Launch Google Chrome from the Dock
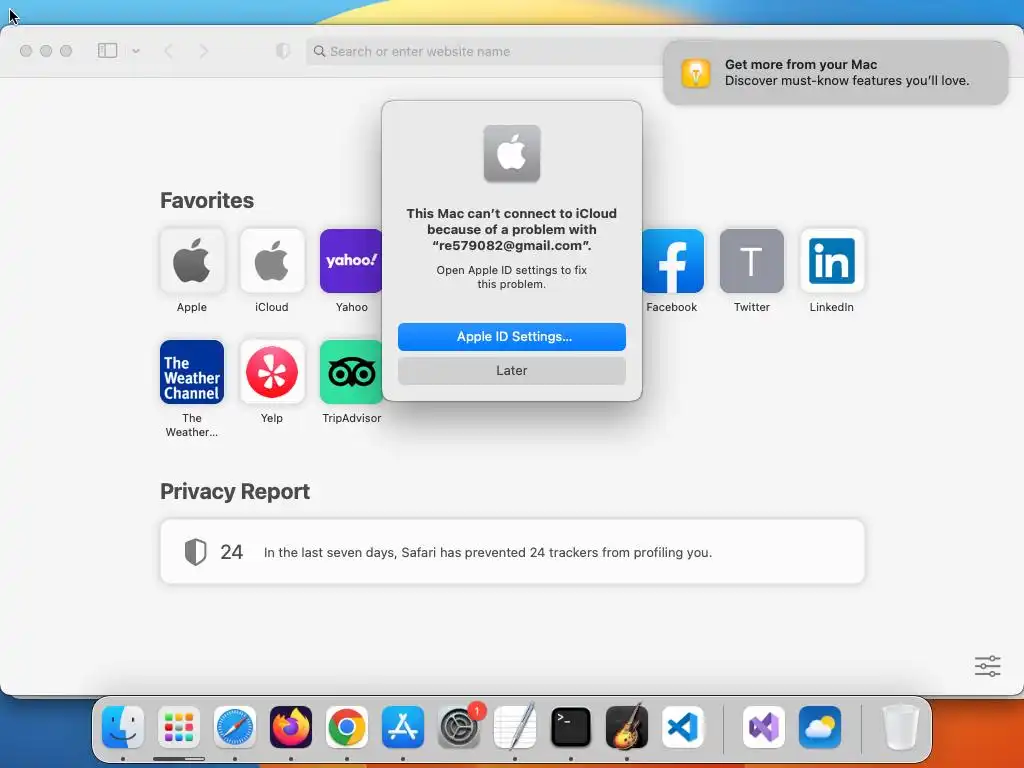 [x=347, y=727]
